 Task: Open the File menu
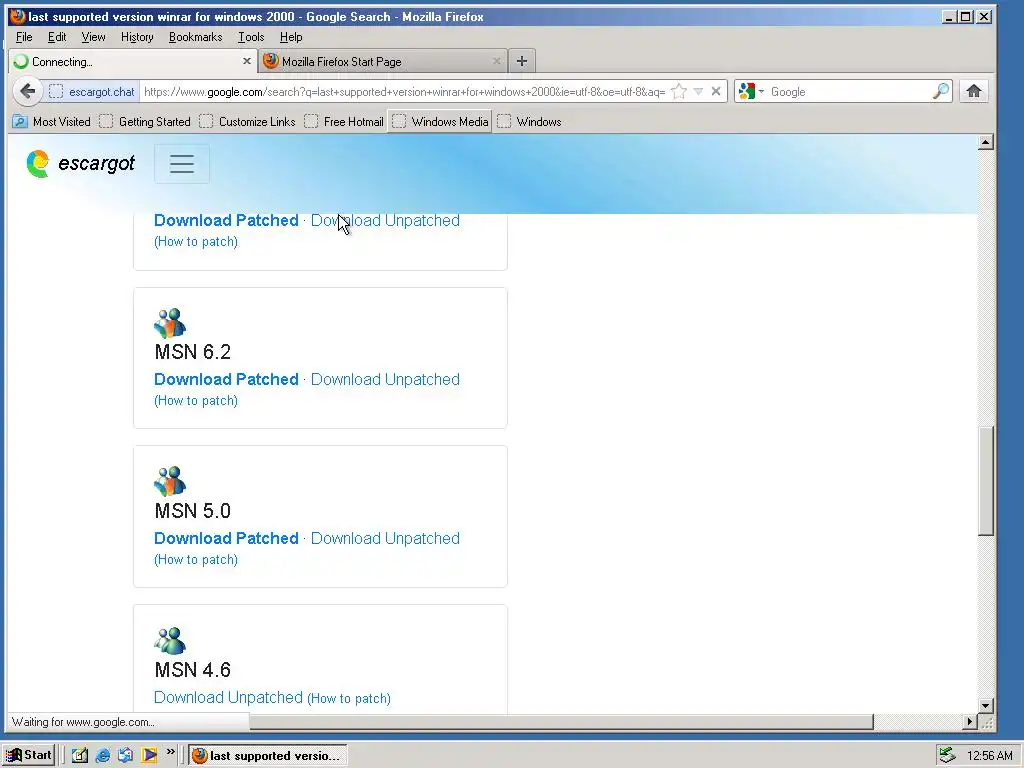pyautogui.click(x=24, y=37)
